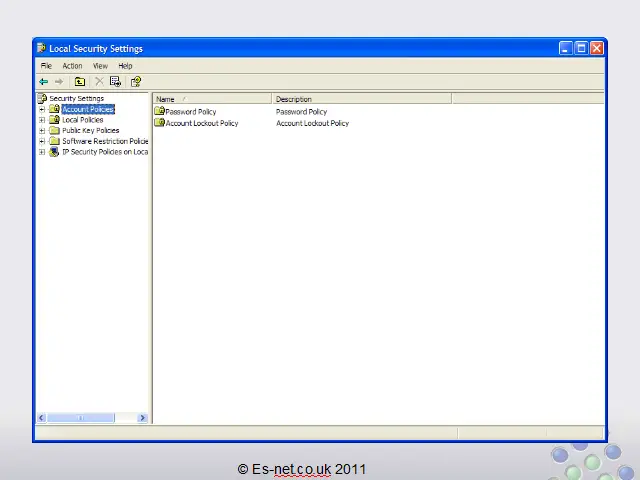Click the Local Policies folder icon

coord(54,120)
